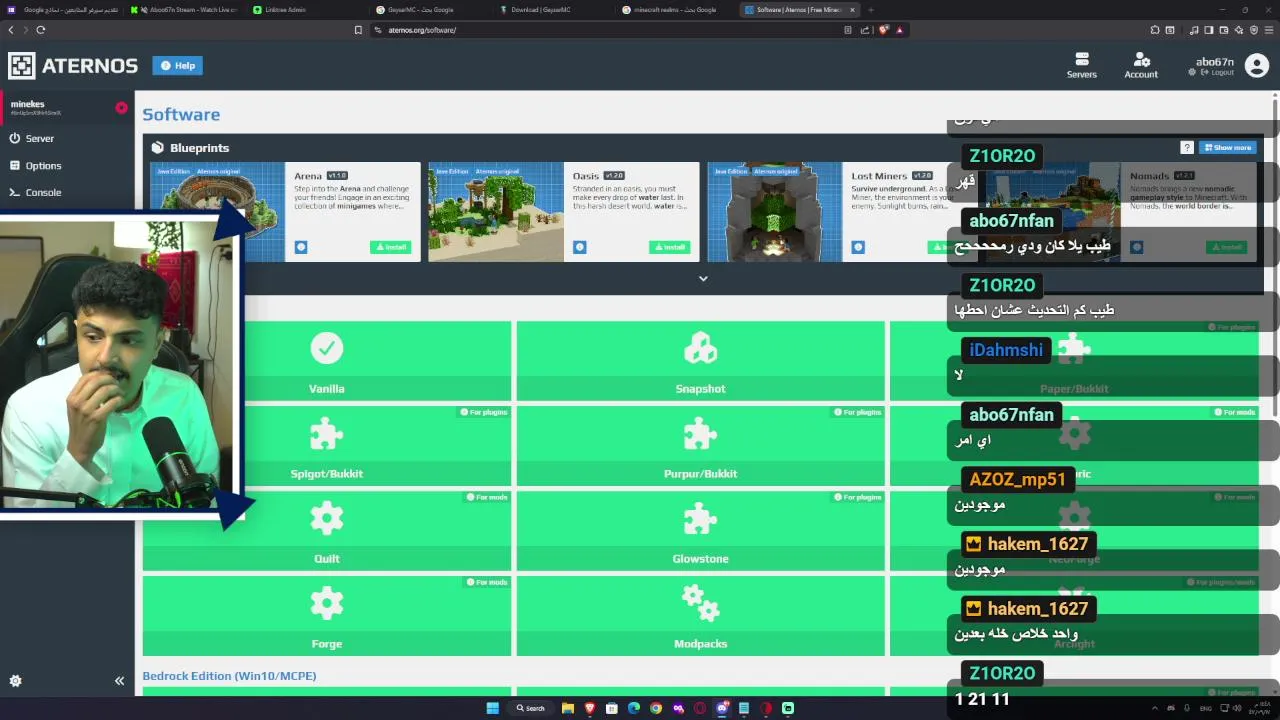1280x720 pixels.
Task: Click the Logout link
Action: click(1218, 73)
